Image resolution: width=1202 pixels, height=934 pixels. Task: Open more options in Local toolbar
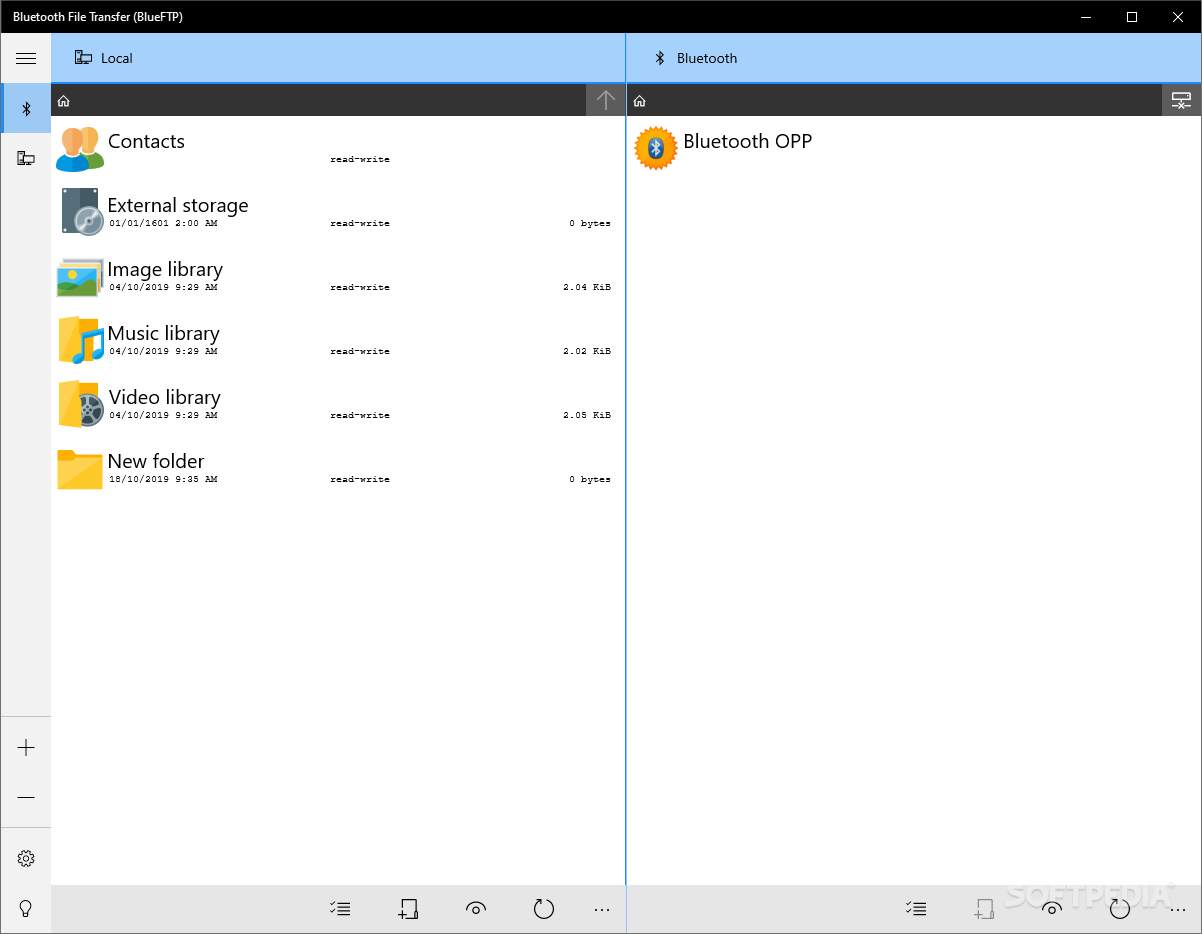(x=602, y=909)
